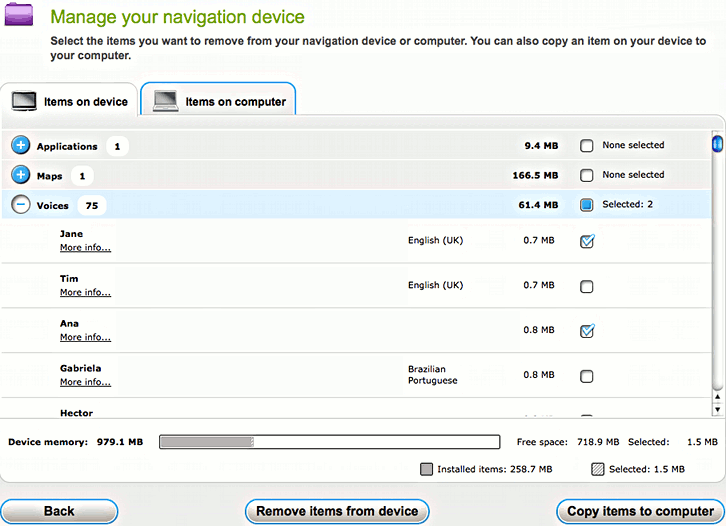
Task: Select the Jane voice name
Action: [x=71, y=234]
